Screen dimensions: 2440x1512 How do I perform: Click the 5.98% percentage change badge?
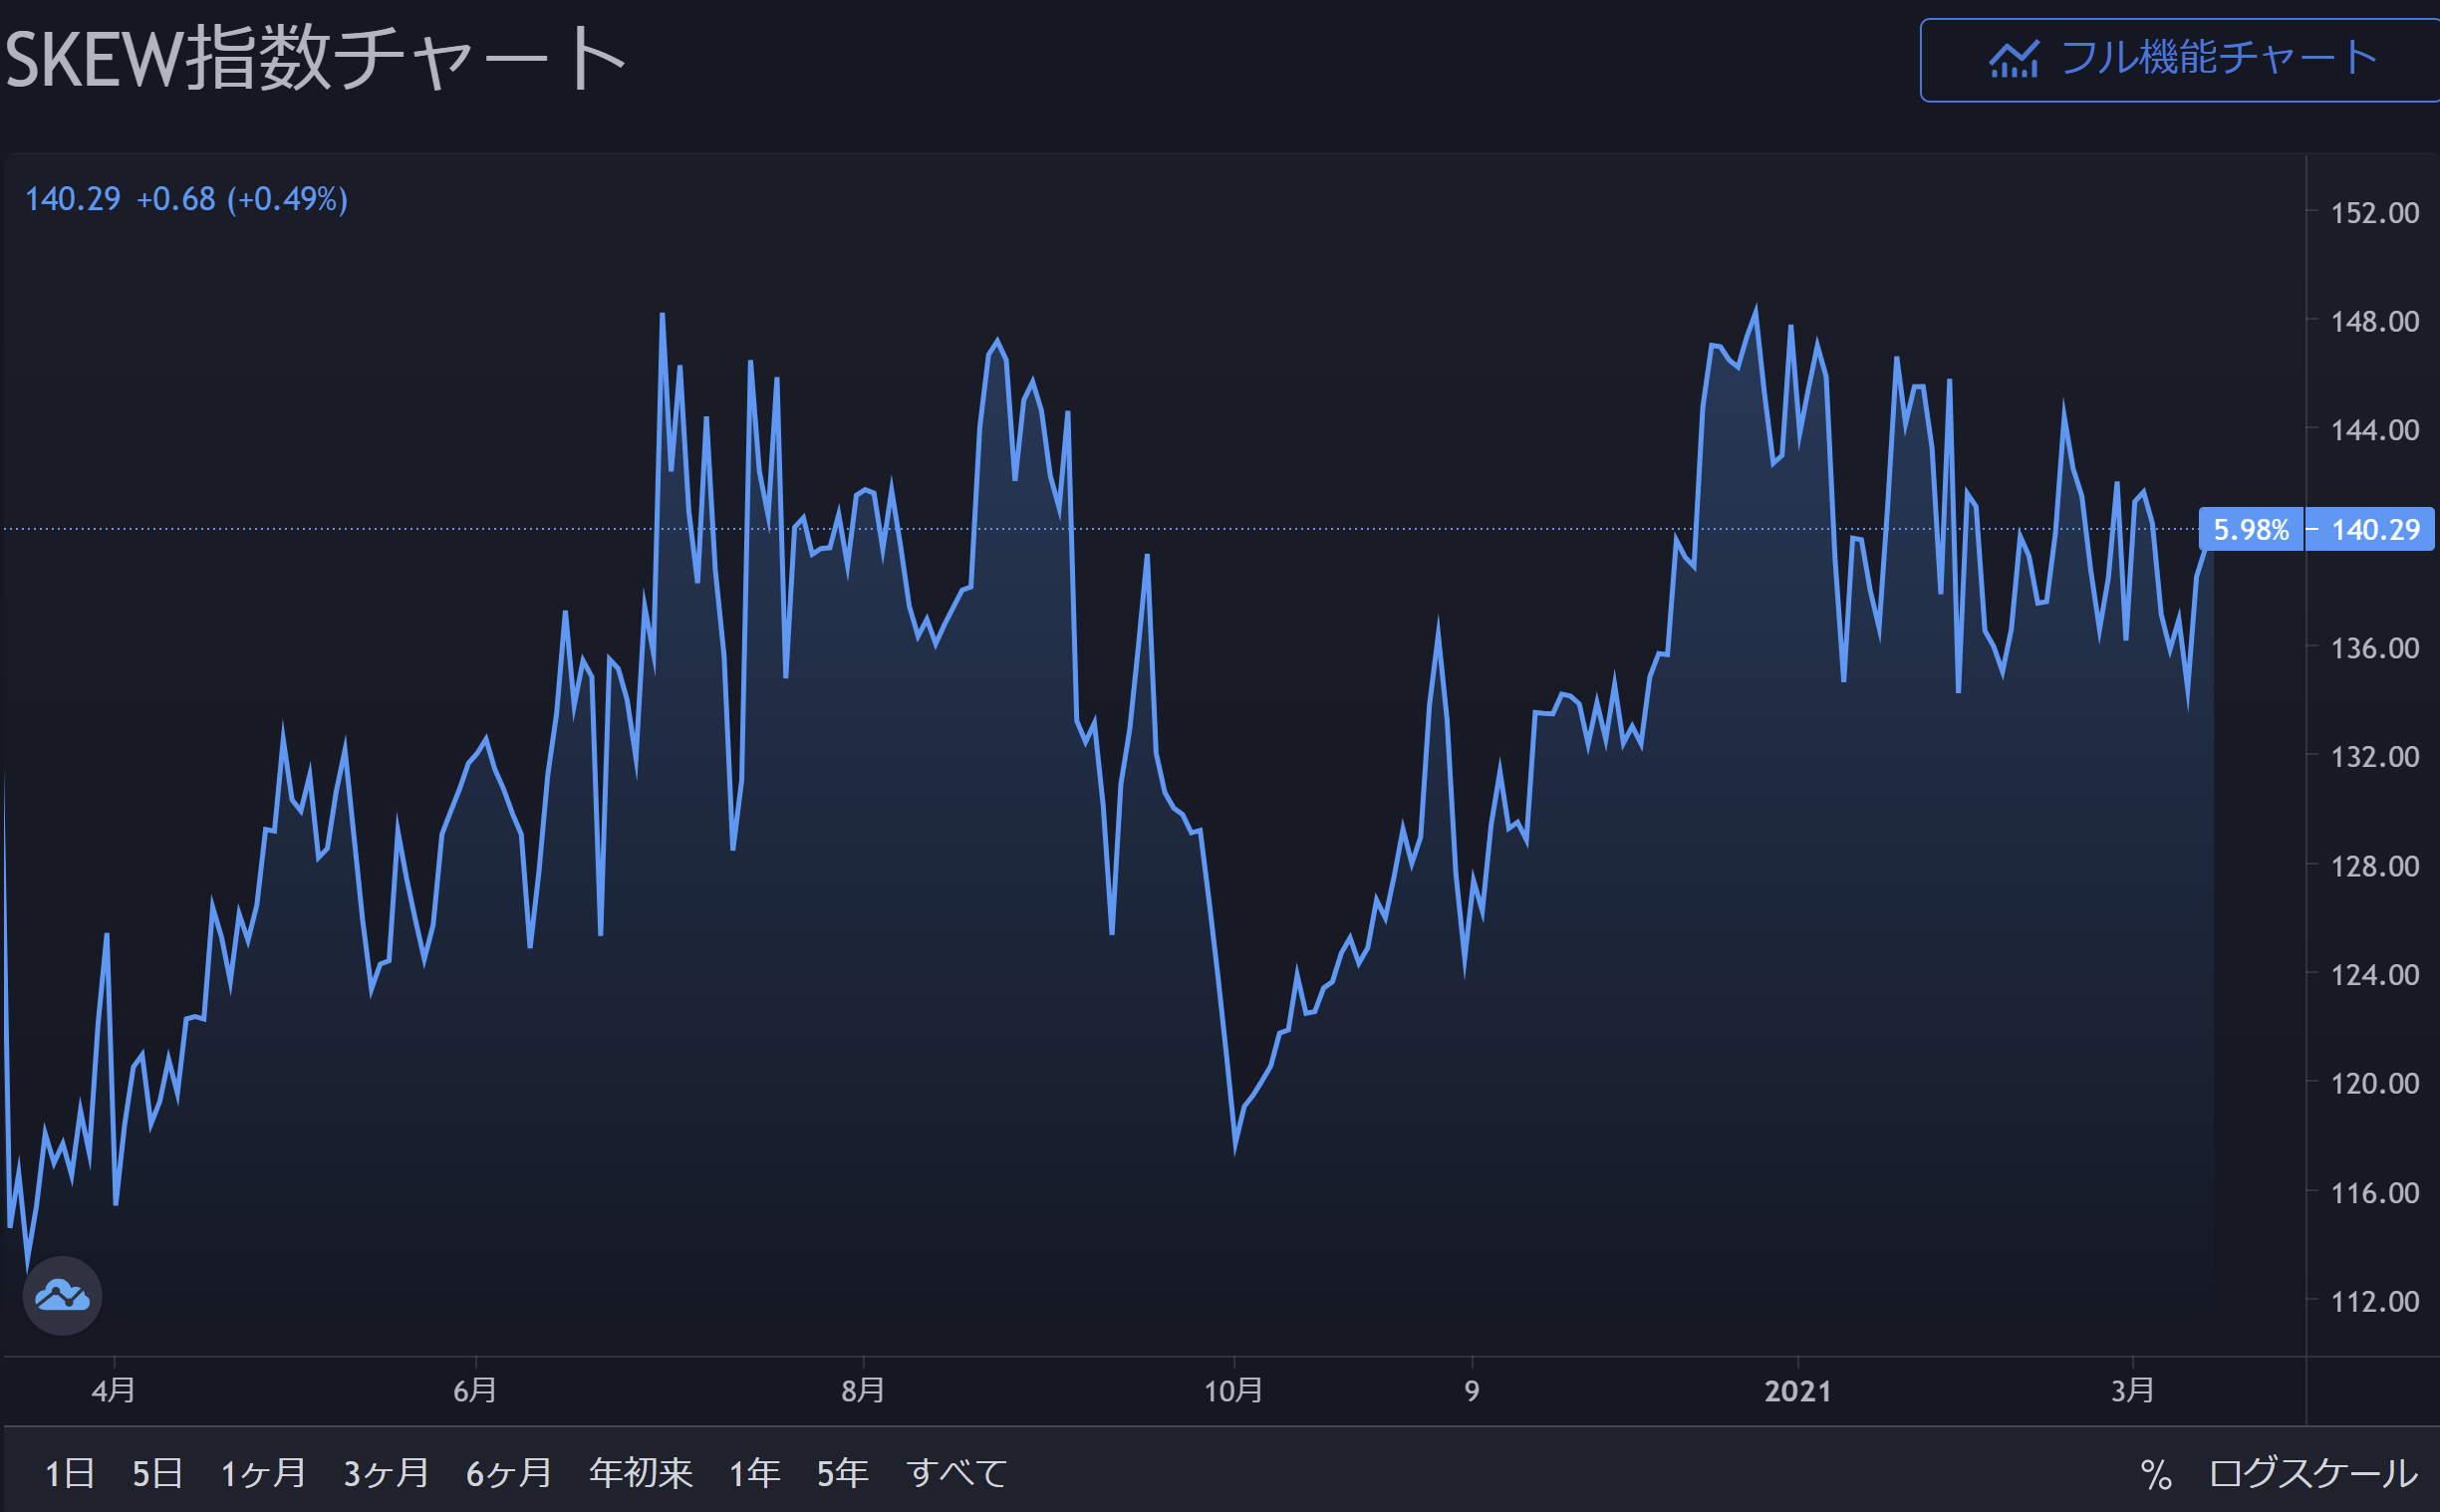(x=2250, y=529)
